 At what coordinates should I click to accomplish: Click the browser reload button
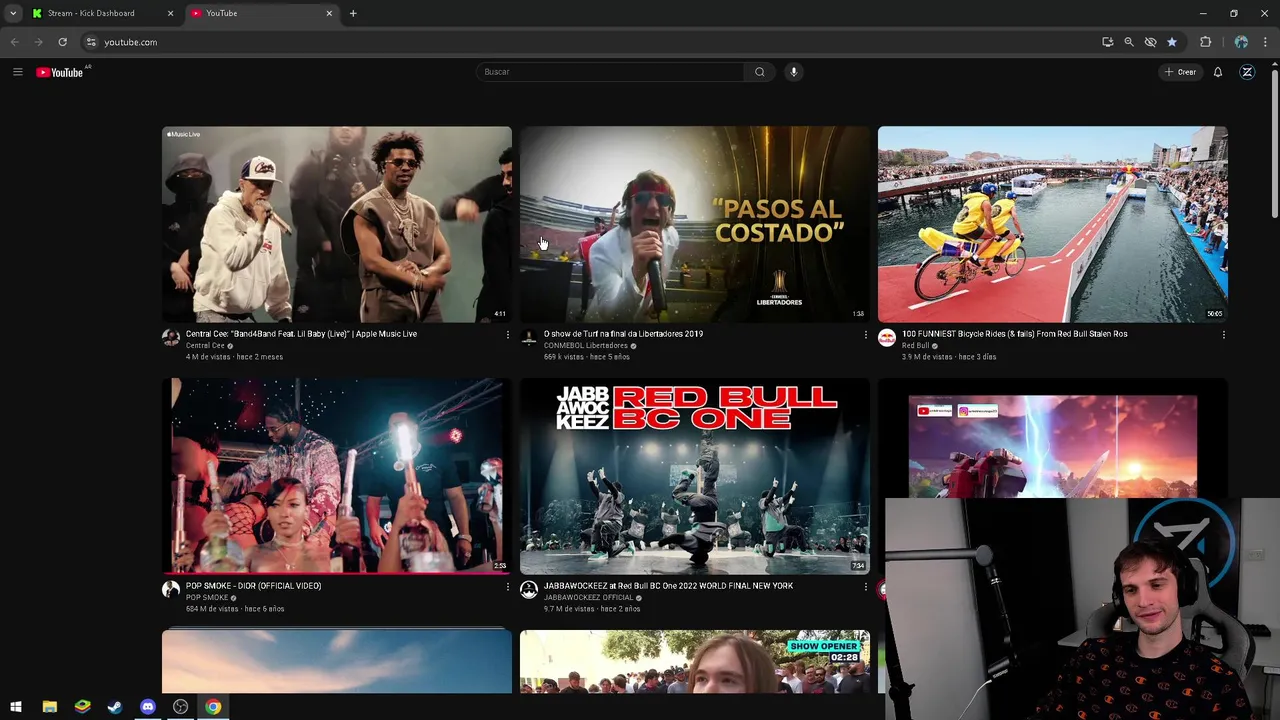[62, 42]
